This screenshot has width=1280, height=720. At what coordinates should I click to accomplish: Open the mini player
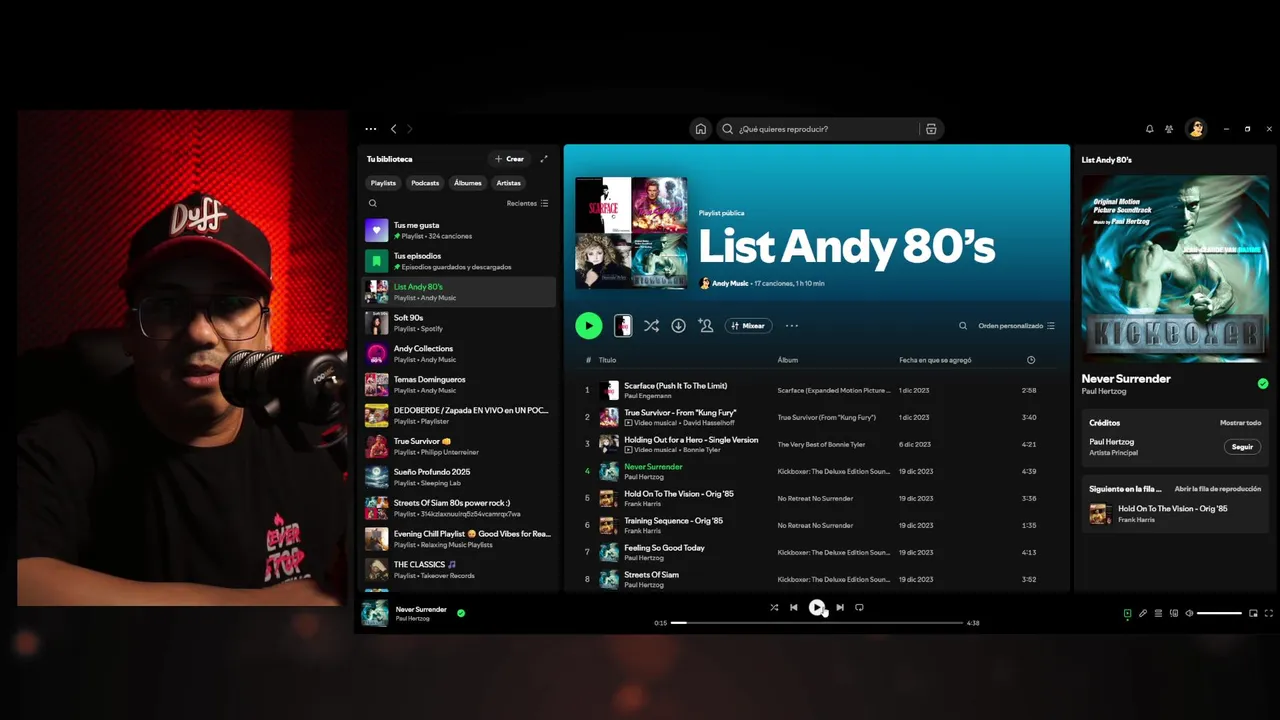[x=1253, y=613]
